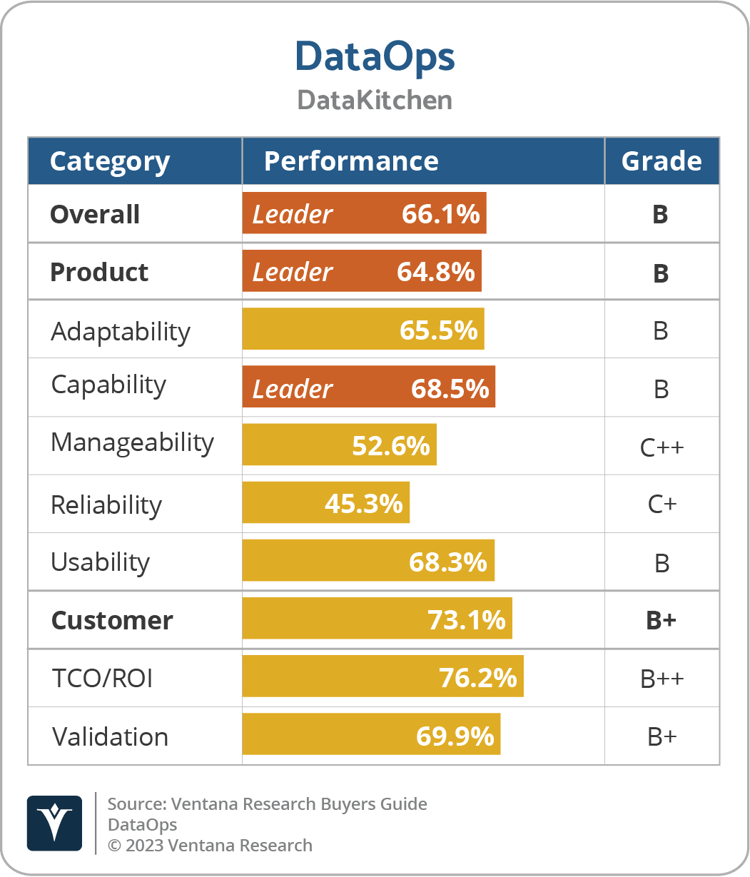Viewport: 750px width, 877px height.
Task: Click the Customer 73.1% bar
Action: 377,620
